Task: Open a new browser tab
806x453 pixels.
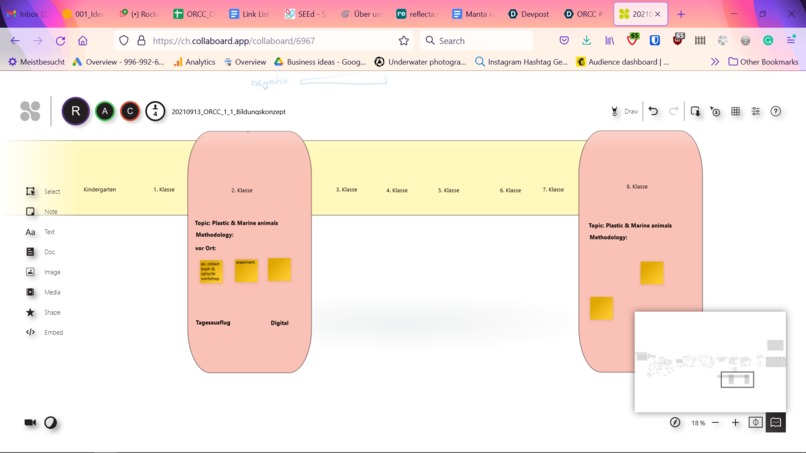Action: click(x=681, y=14)
